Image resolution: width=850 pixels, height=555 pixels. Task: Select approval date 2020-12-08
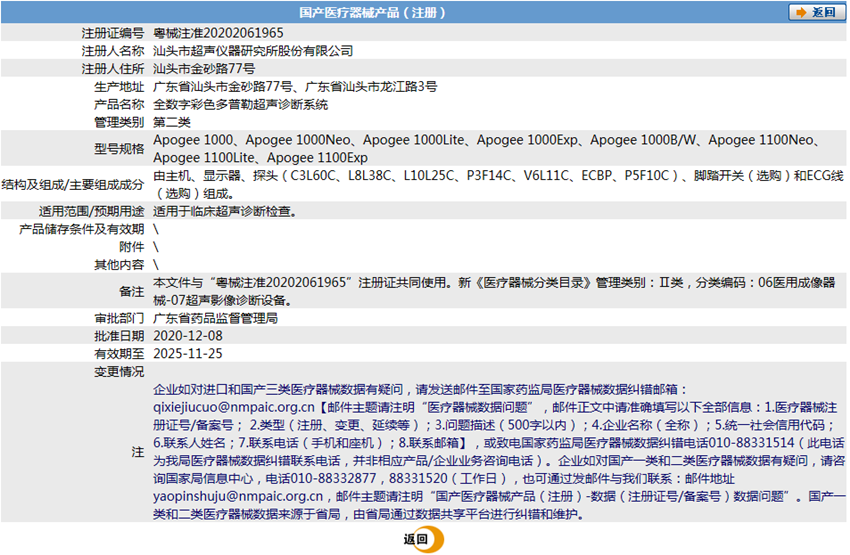click(188, 336)
